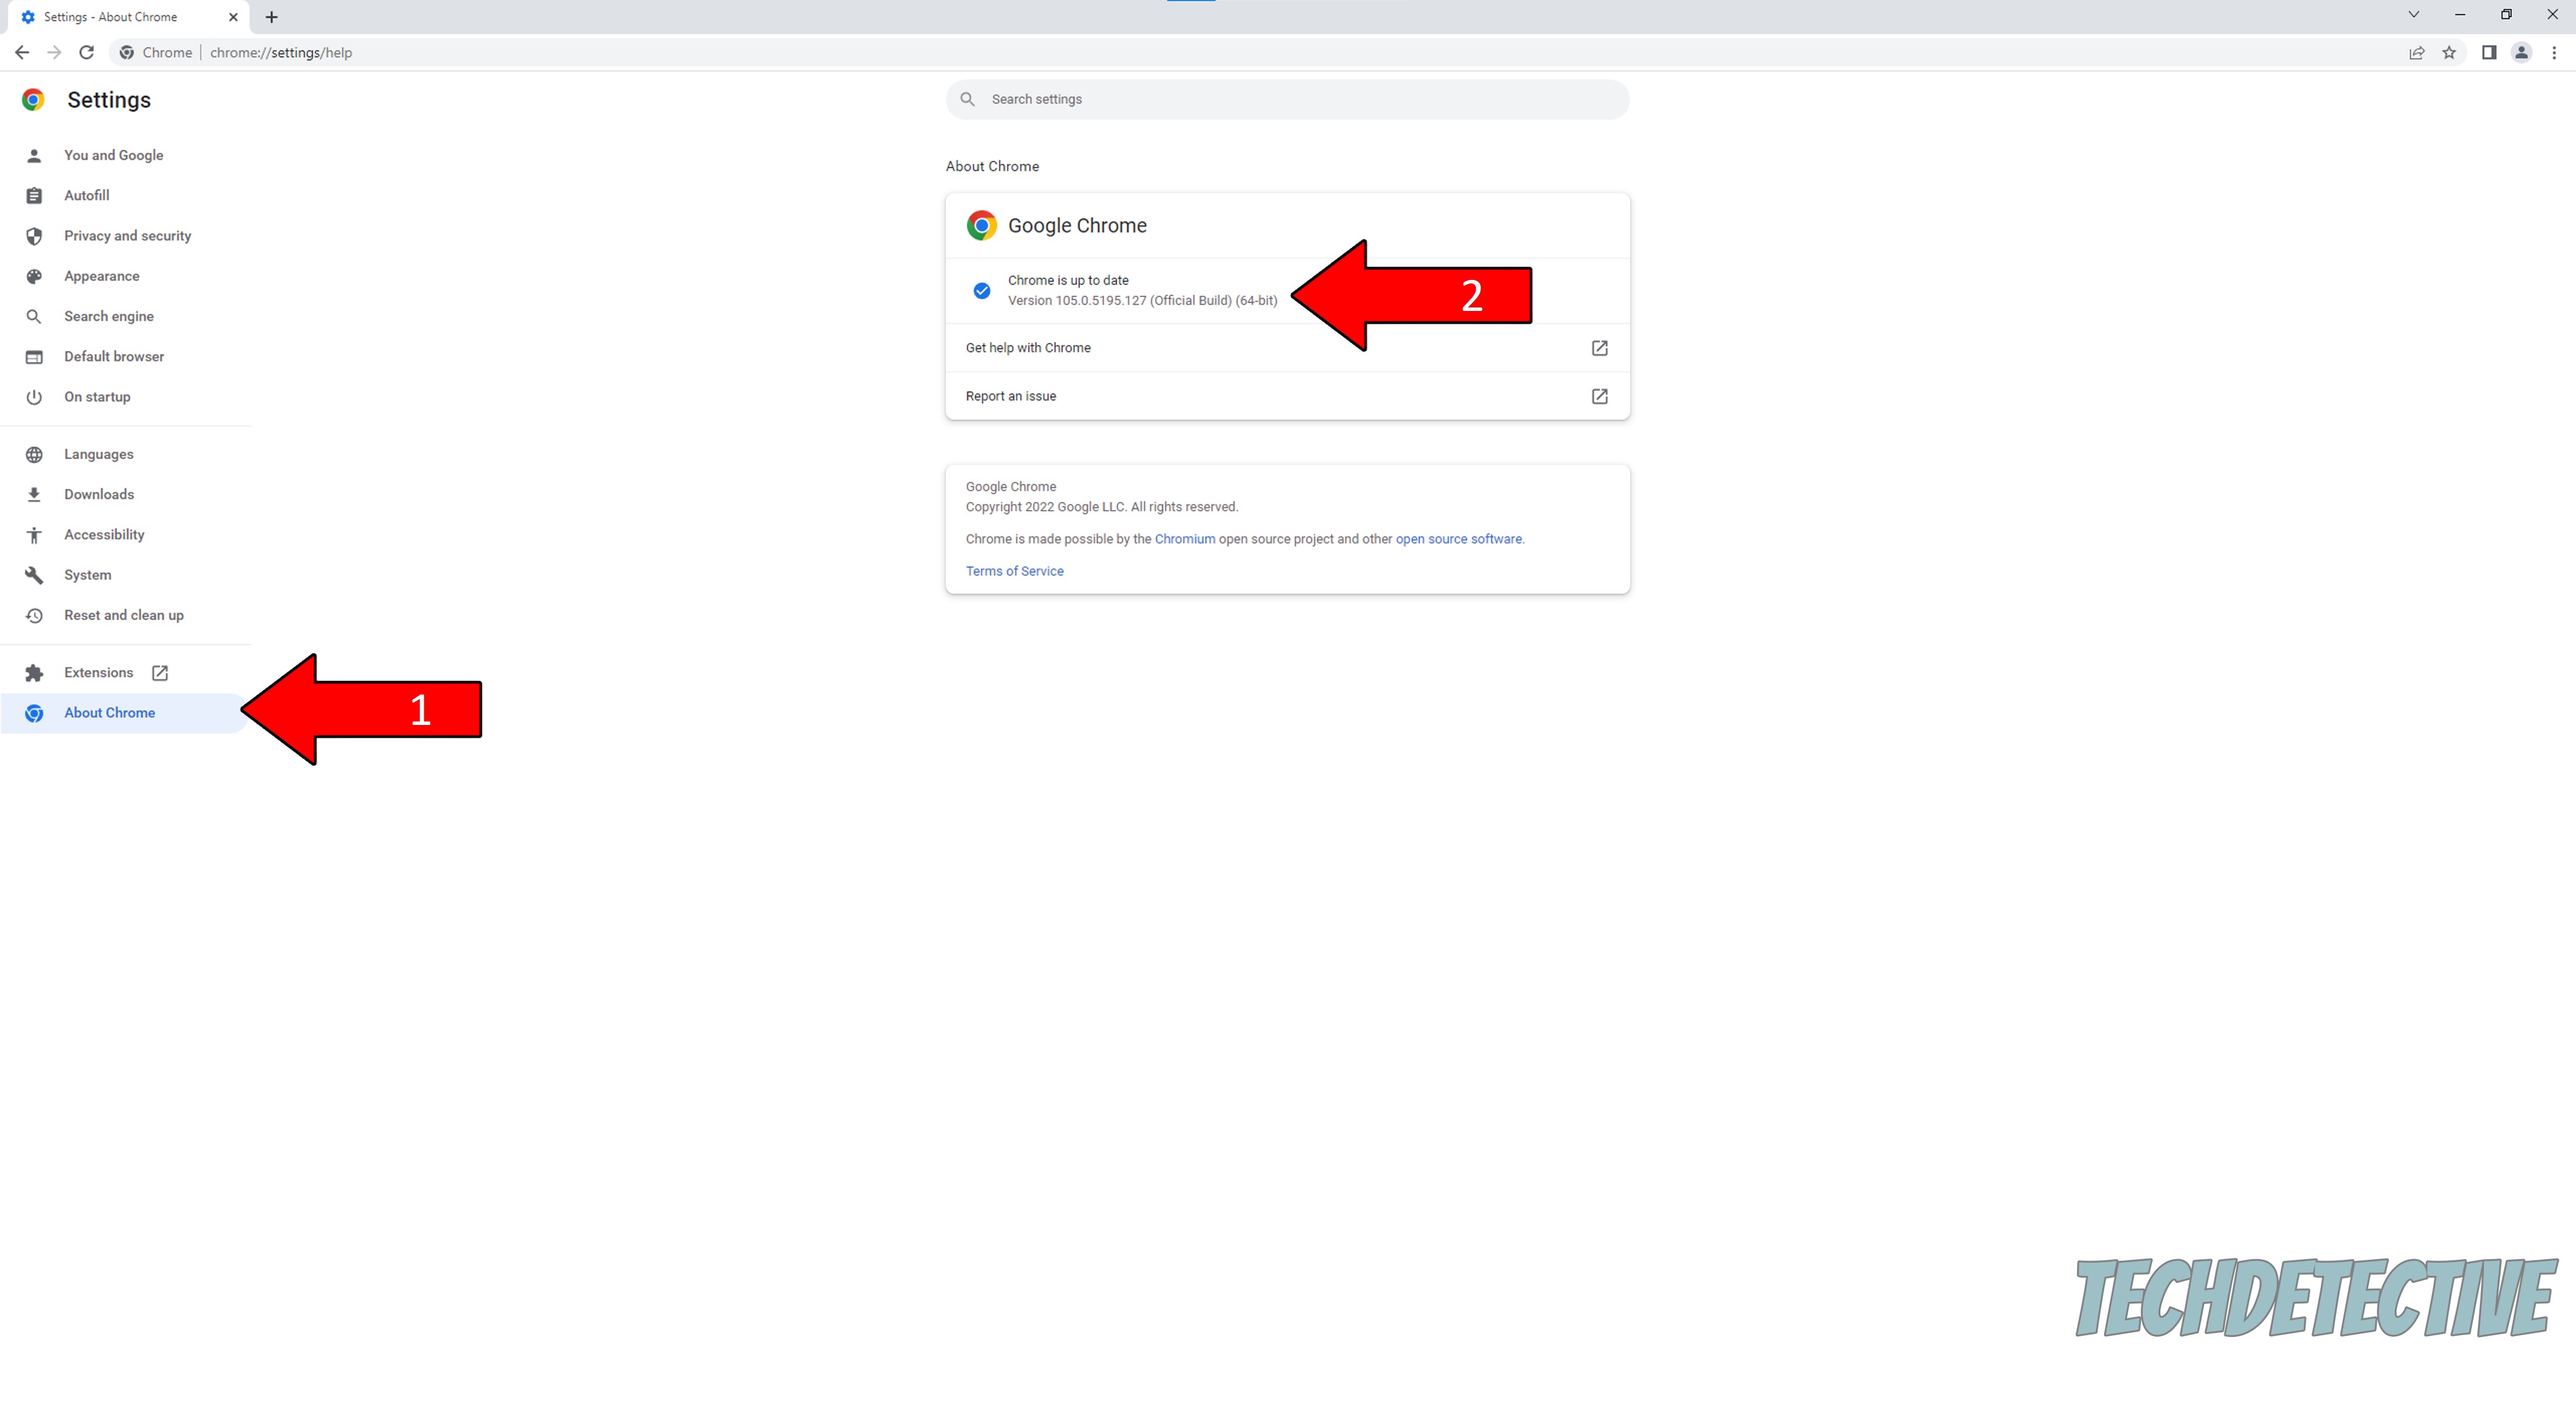
Task: Open the Get help with Chrome link
Action: pyautogui.click(x=1028, y=347)
